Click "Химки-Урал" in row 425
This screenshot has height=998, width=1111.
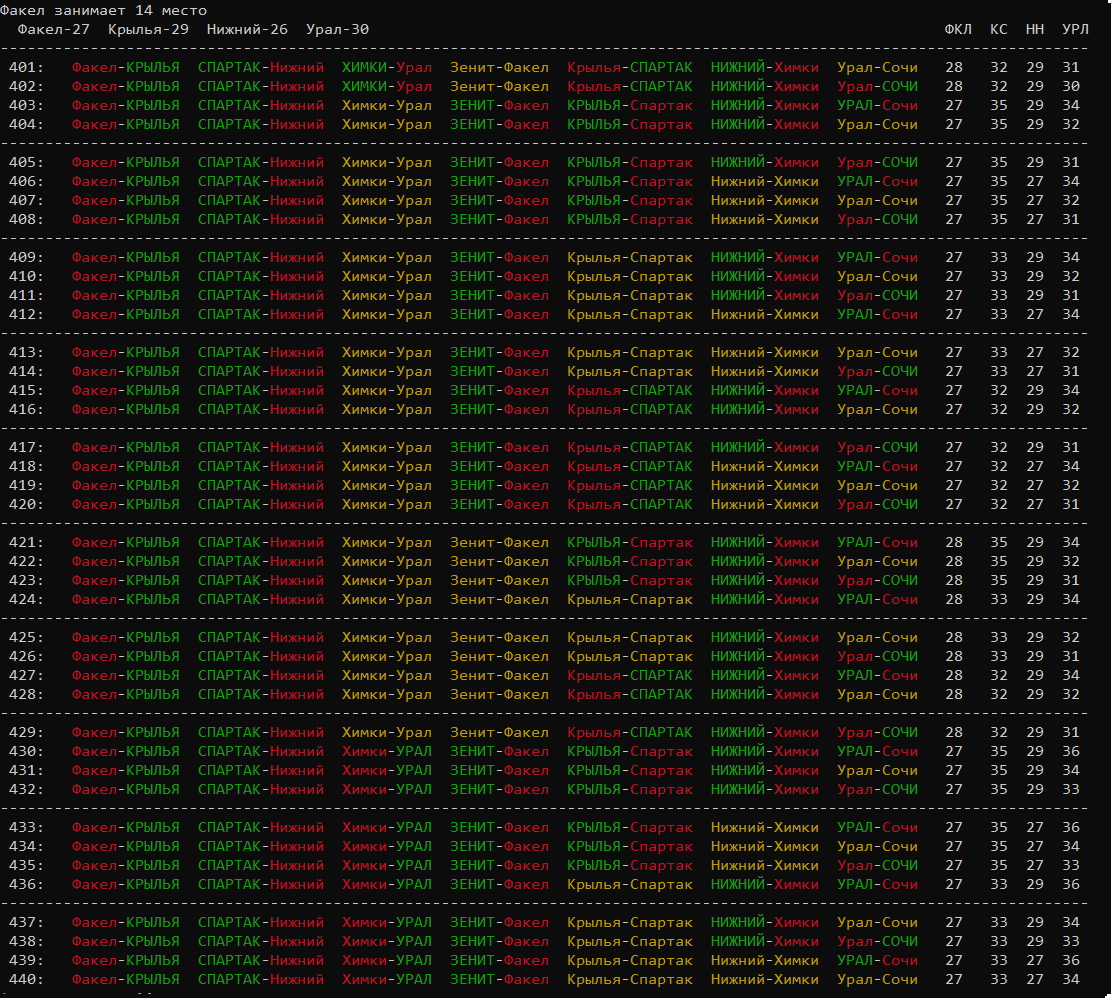(387, 638)
